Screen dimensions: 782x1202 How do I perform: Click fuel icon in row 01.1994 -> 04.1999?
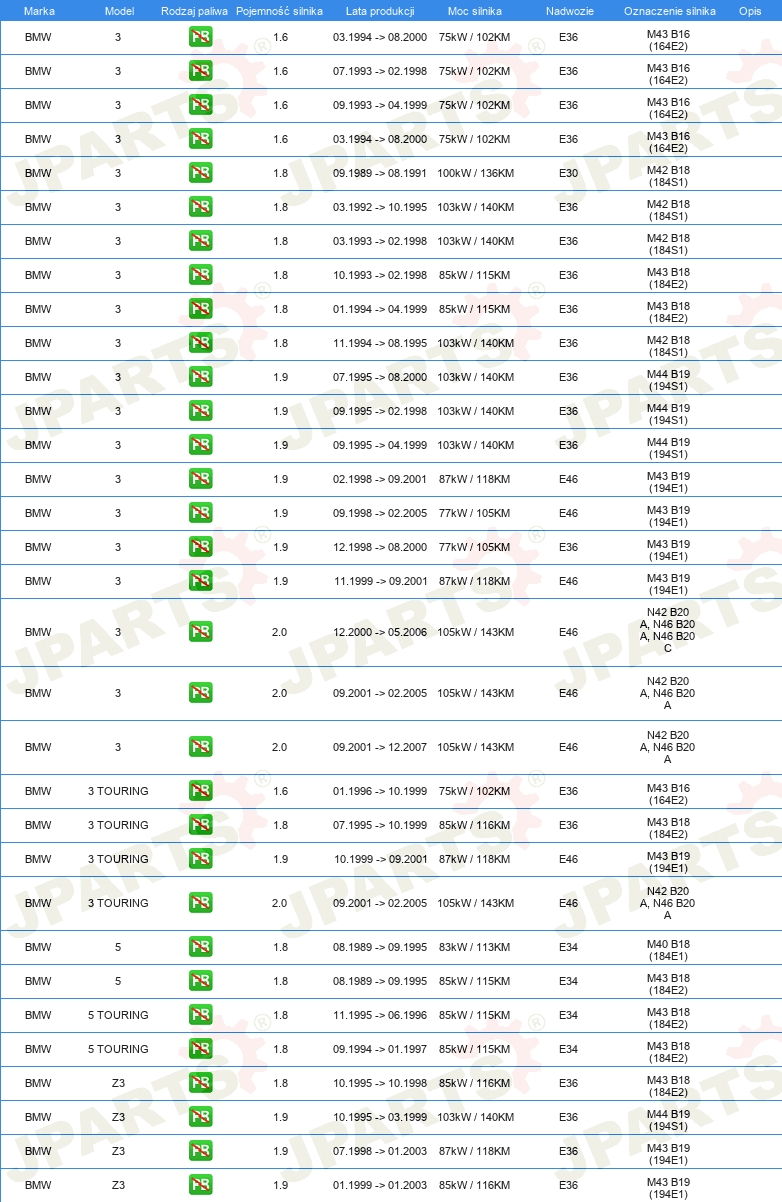(200, 310)
